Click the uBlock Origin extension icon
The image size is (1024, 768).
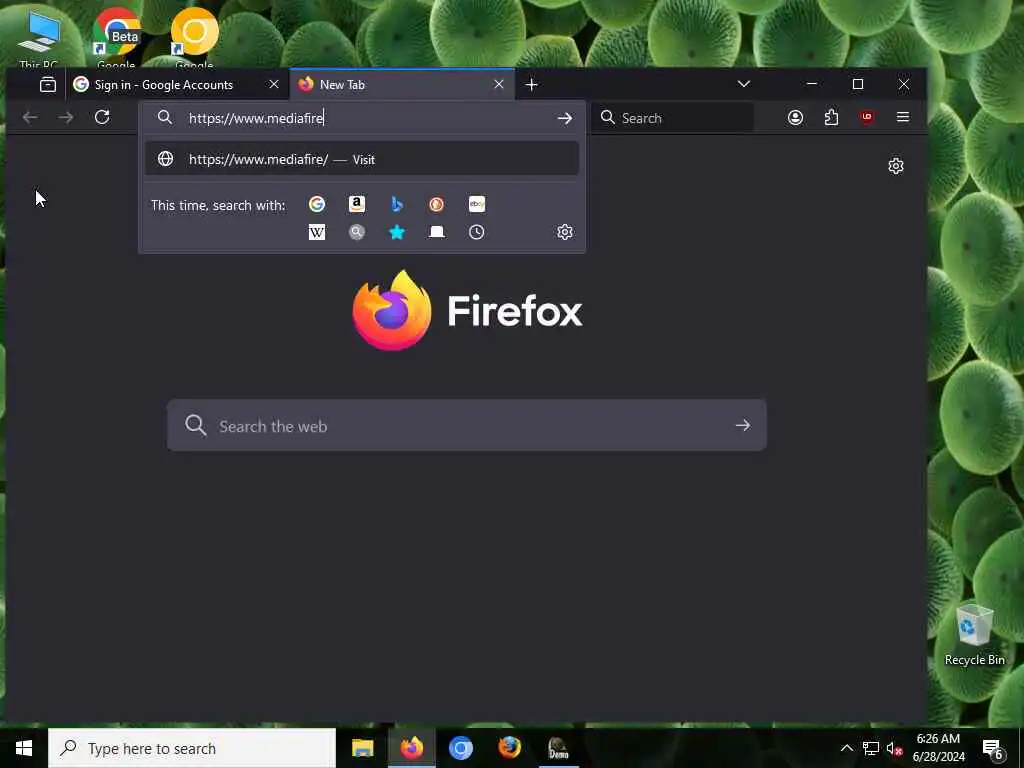coord(867,118)
